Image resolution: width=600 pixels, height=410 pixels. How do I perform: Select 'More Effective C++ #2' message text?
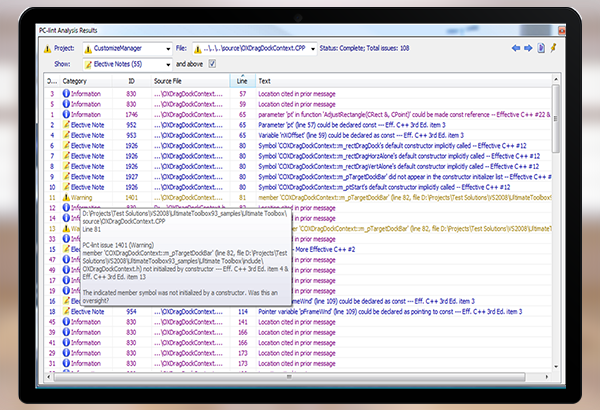(325, 249)
